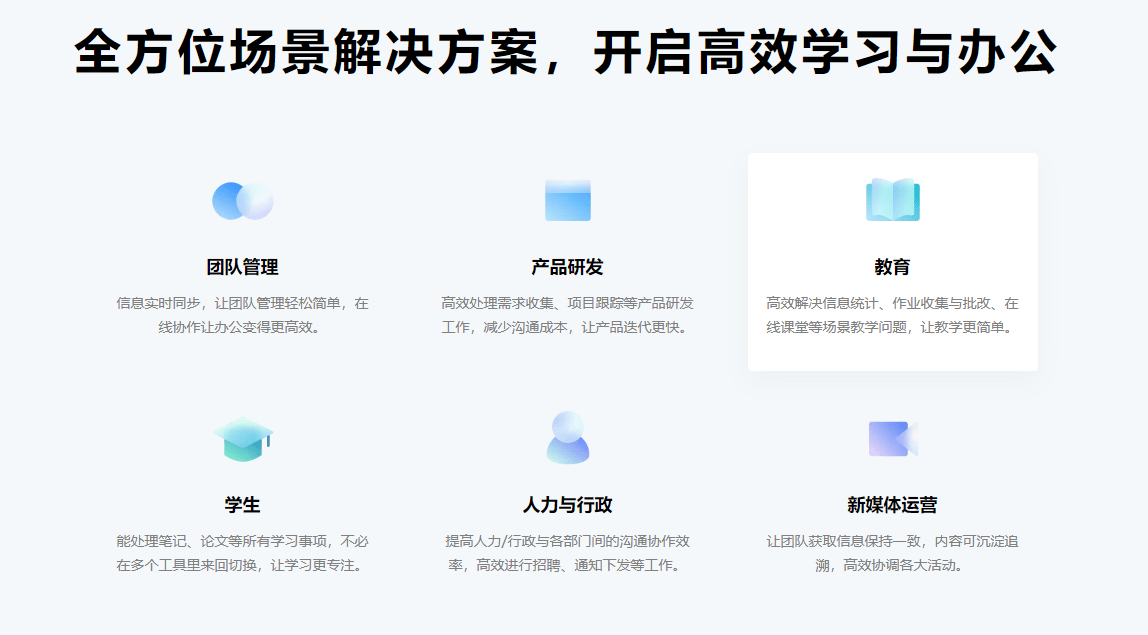The image size is (1148, 635).
Task: Click the 新媒体运营 description about 内容可沉淀追溯
Action: pos(892,553)
